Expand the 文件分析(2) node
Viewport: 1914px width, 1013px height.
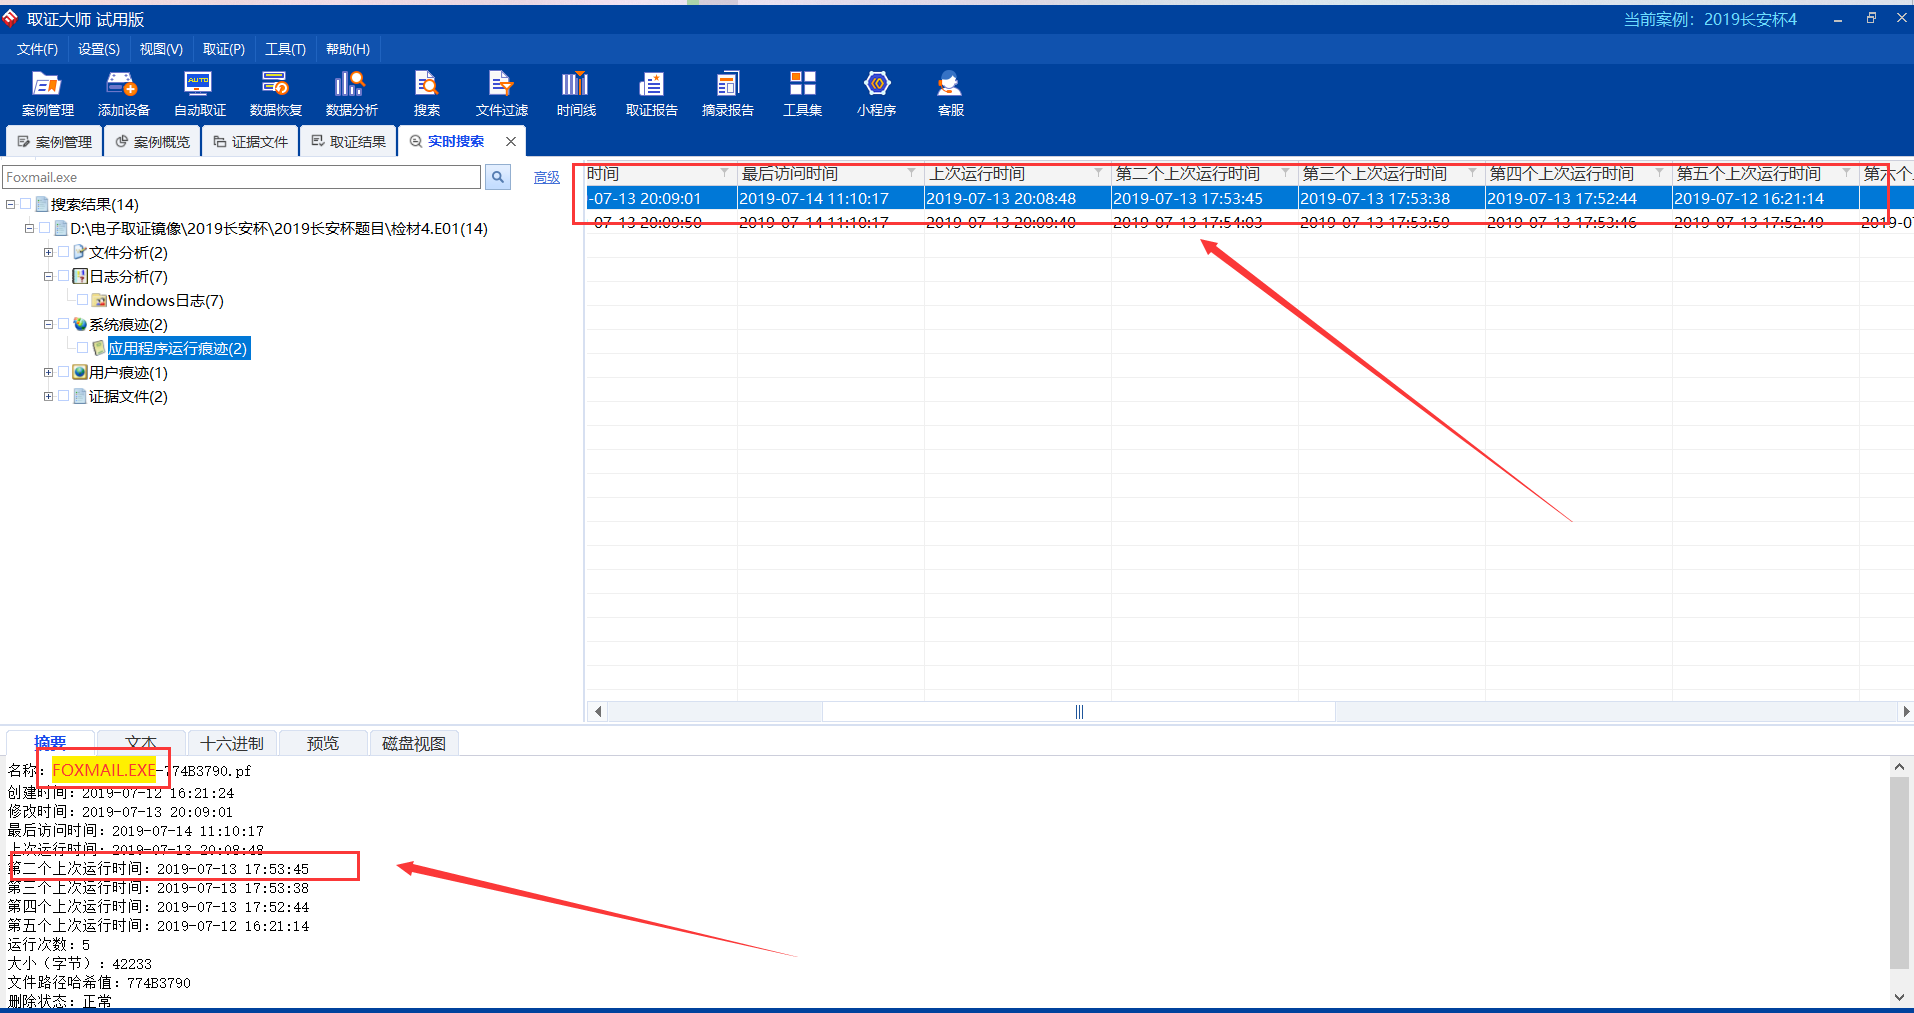coord(48,252)
